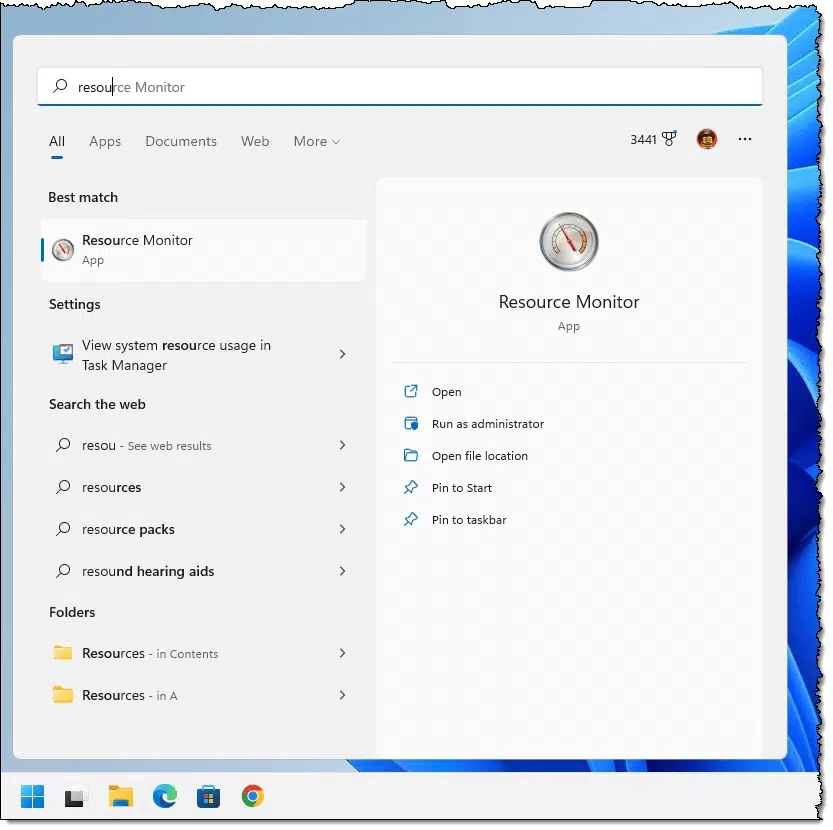Screen dimensions: 833x830
Task: Switch to the Web search tab
Action: click(x=254, y=141)
